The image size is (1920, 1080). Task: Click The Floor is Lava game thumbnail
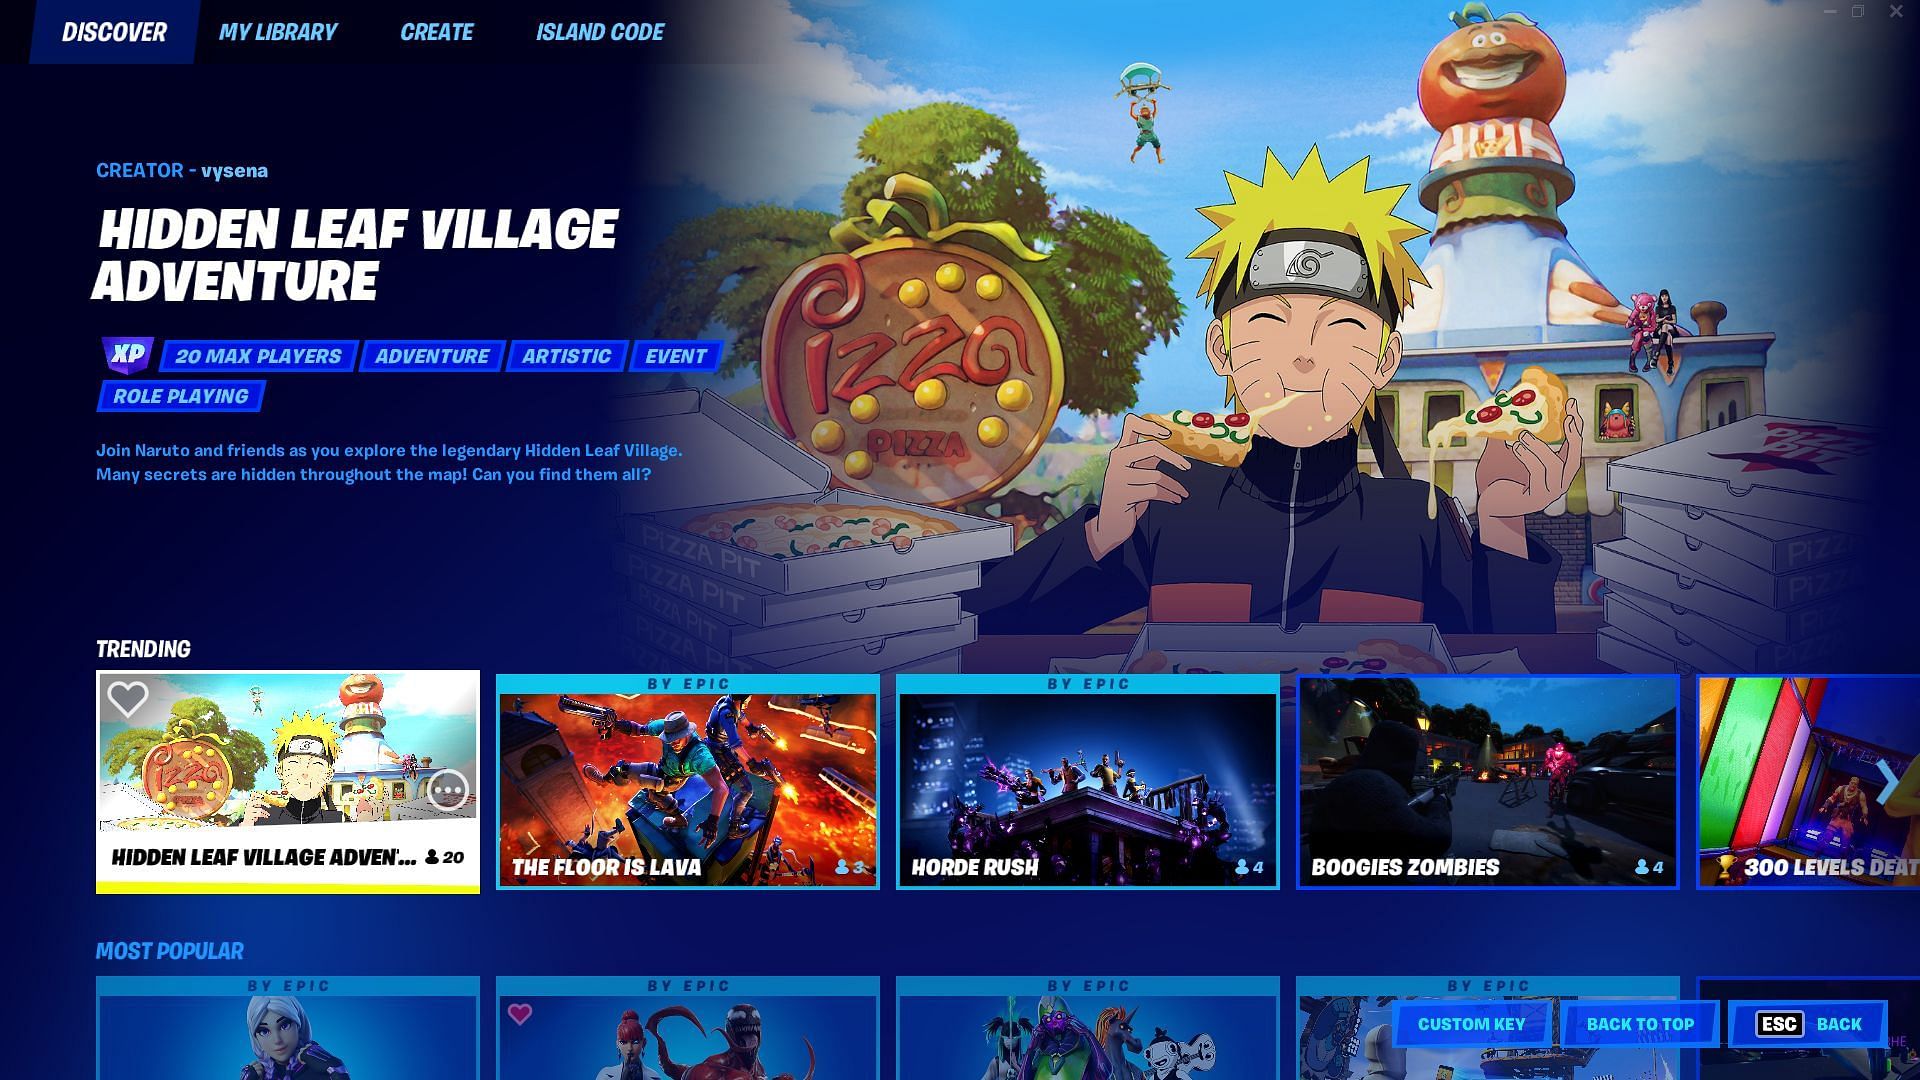point(687,781)
